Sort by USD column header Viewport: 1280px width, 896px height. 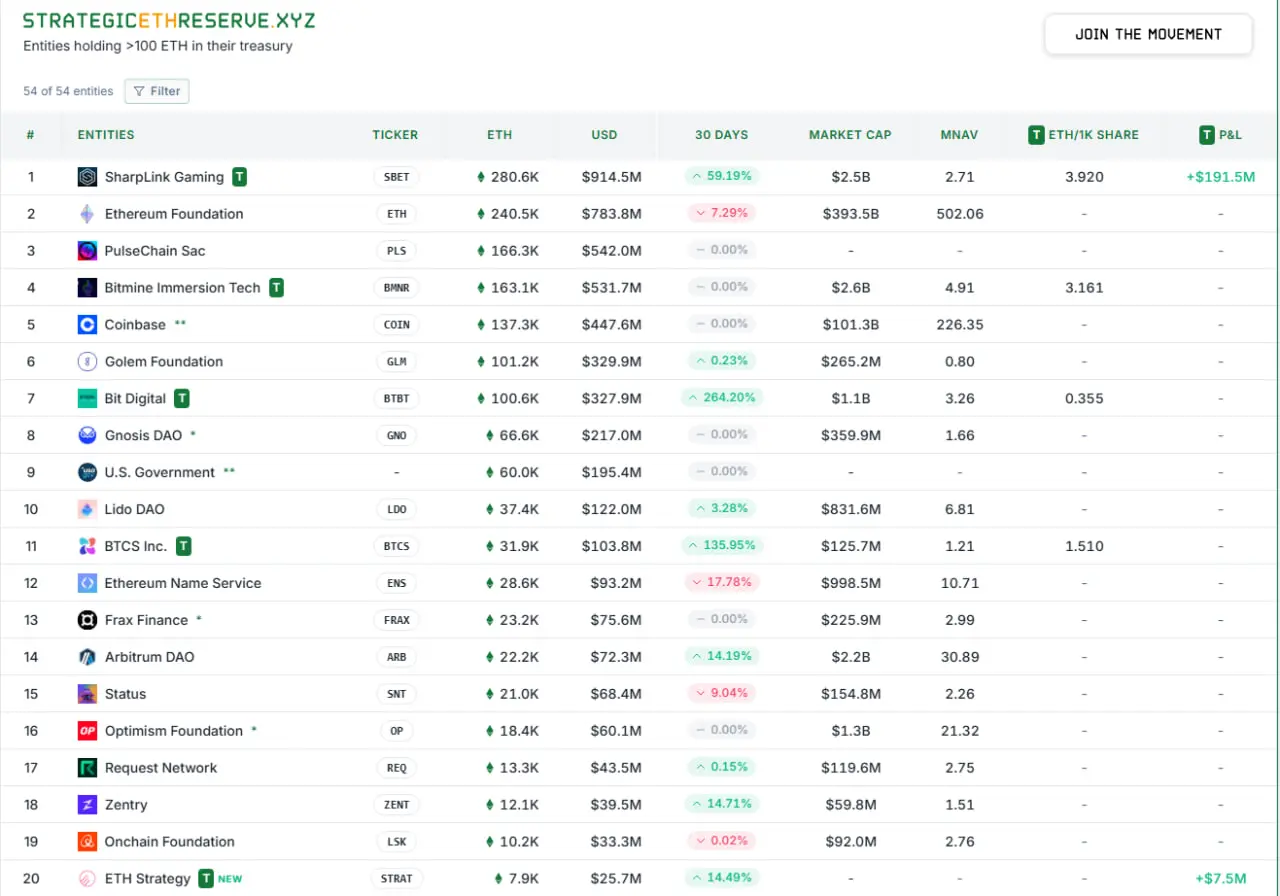604,135
